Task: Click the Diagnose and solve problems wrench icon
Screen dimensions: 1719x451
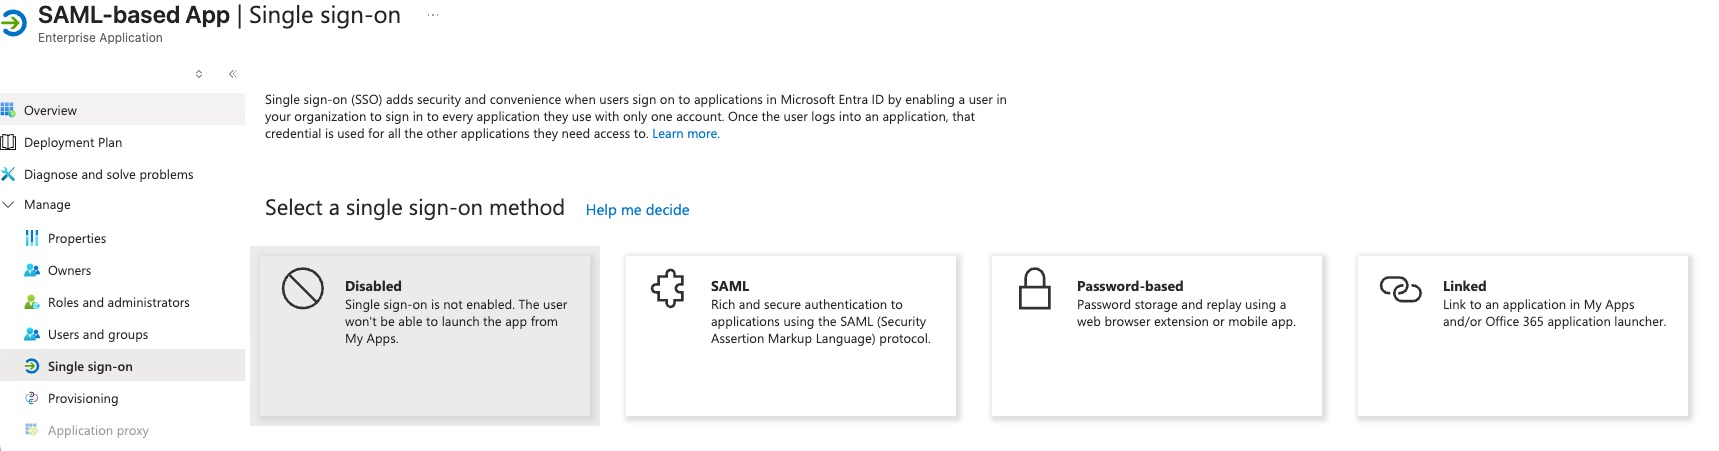Action: [8, 174]
